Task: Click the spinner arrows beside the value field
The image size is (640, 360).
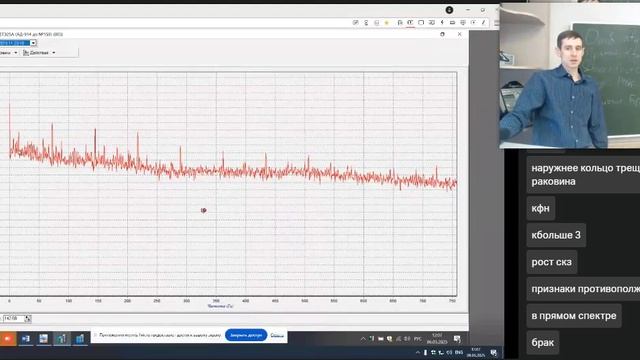Action: pyautogui.click(x=28, y=318)
